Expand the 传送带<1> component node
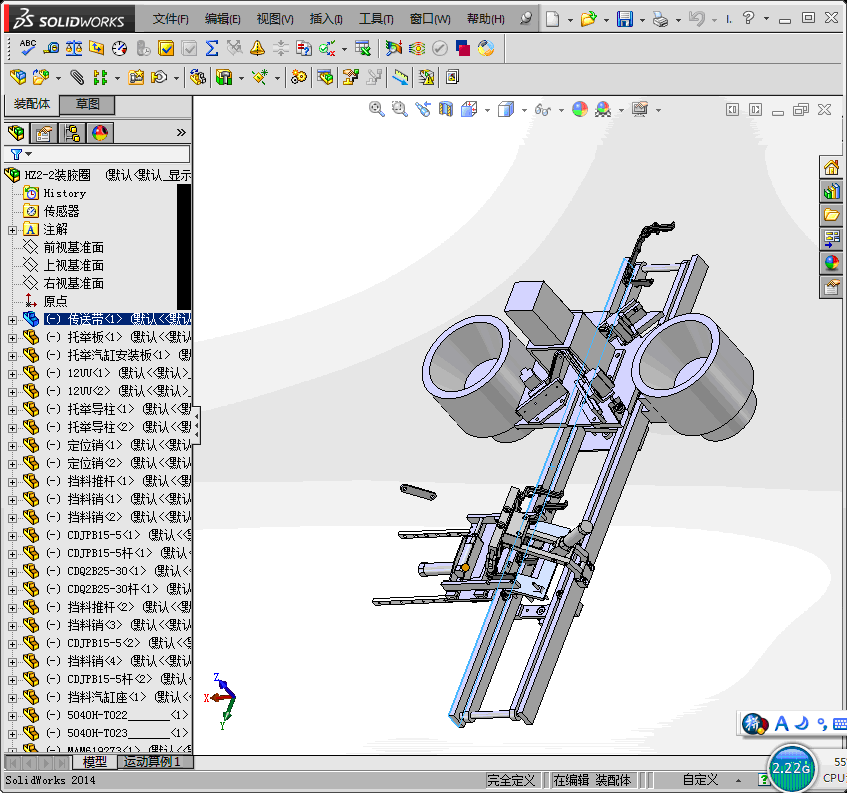 12,320
